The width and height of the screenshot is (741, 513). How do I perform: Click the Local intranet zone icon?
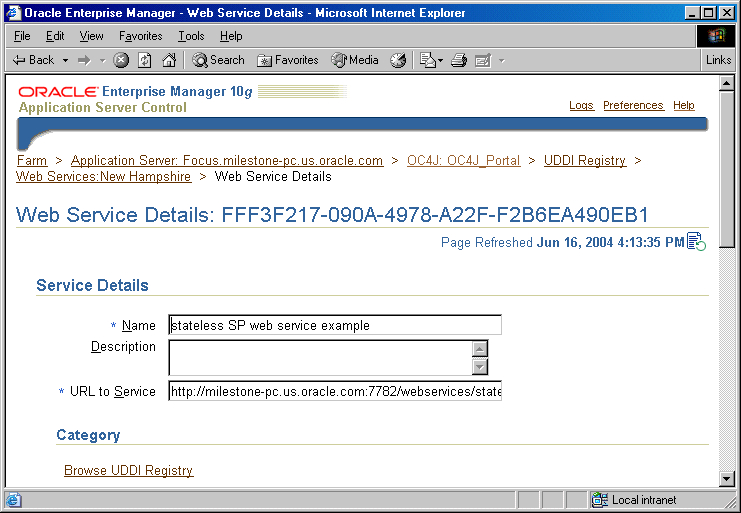pos(600,500)
